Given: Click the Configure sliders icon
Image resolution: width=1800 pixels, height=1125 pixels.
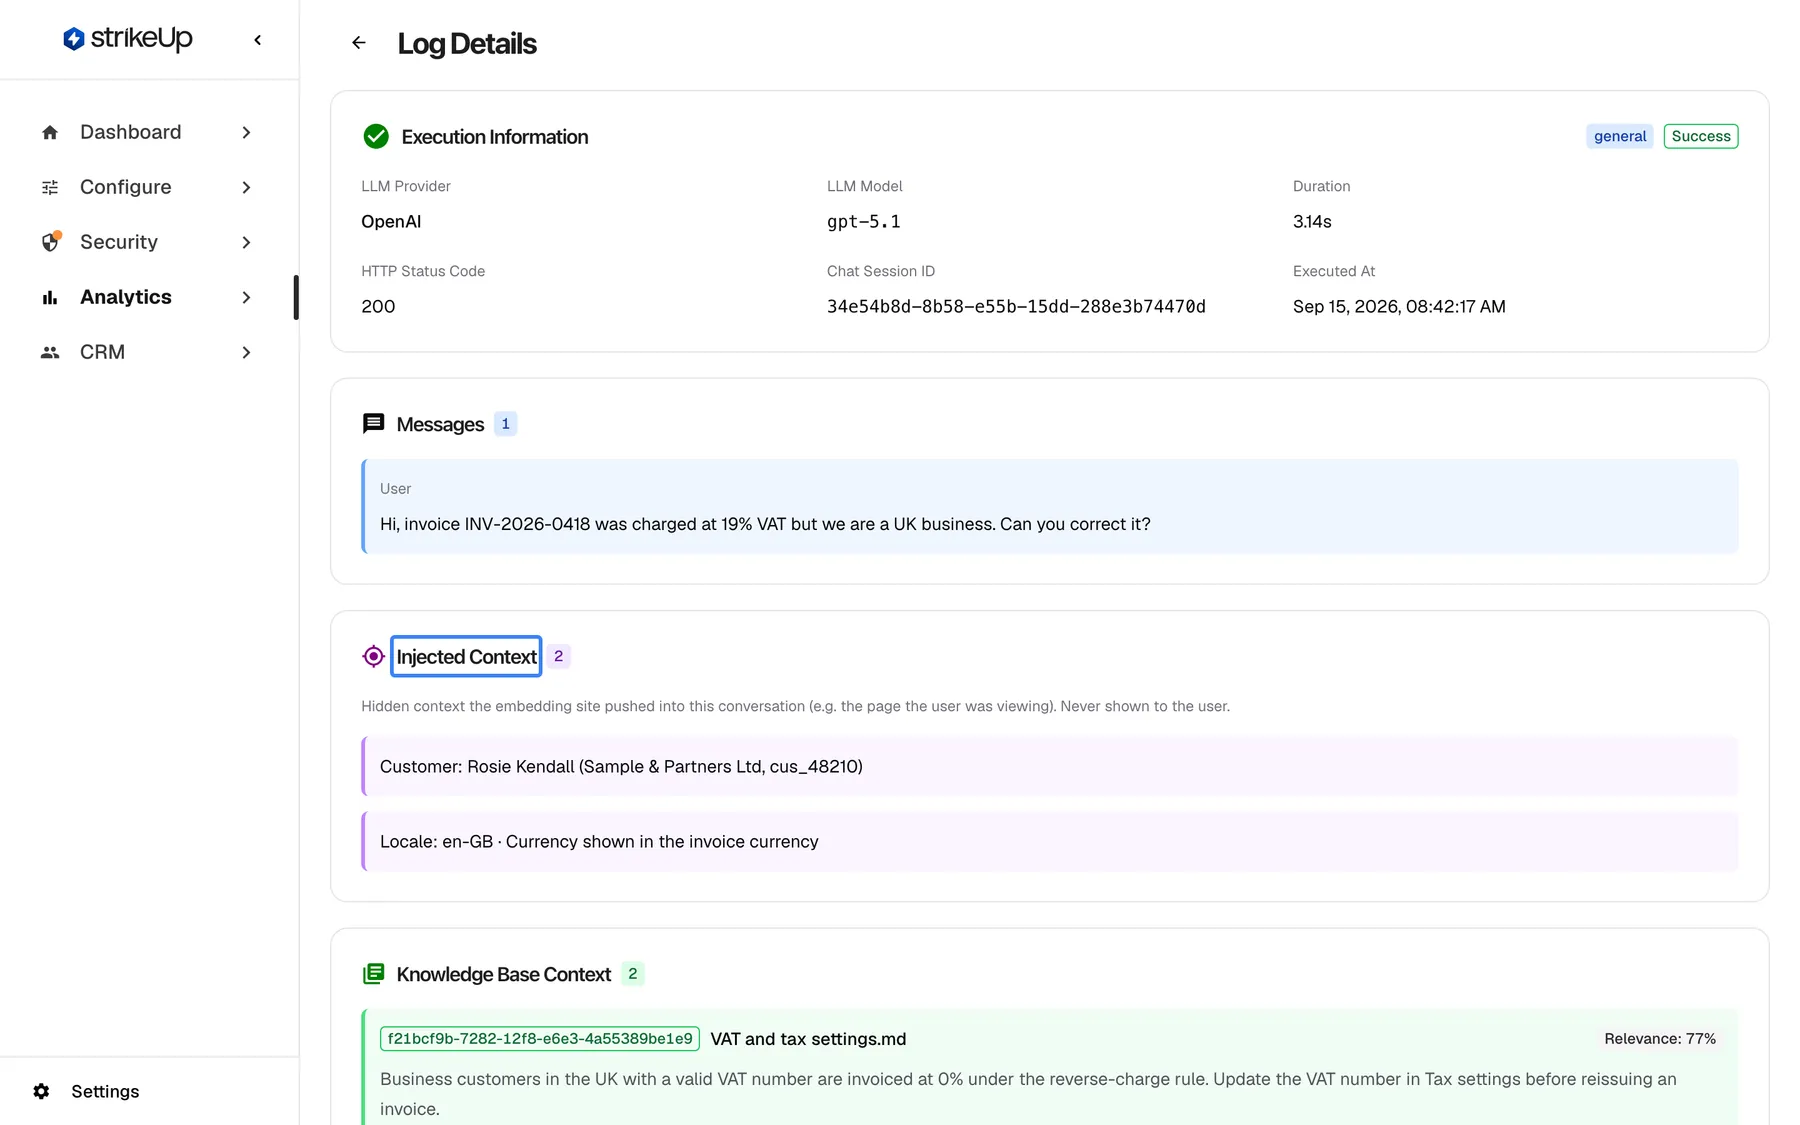Looking at the screenshot, I should [50, 188].
